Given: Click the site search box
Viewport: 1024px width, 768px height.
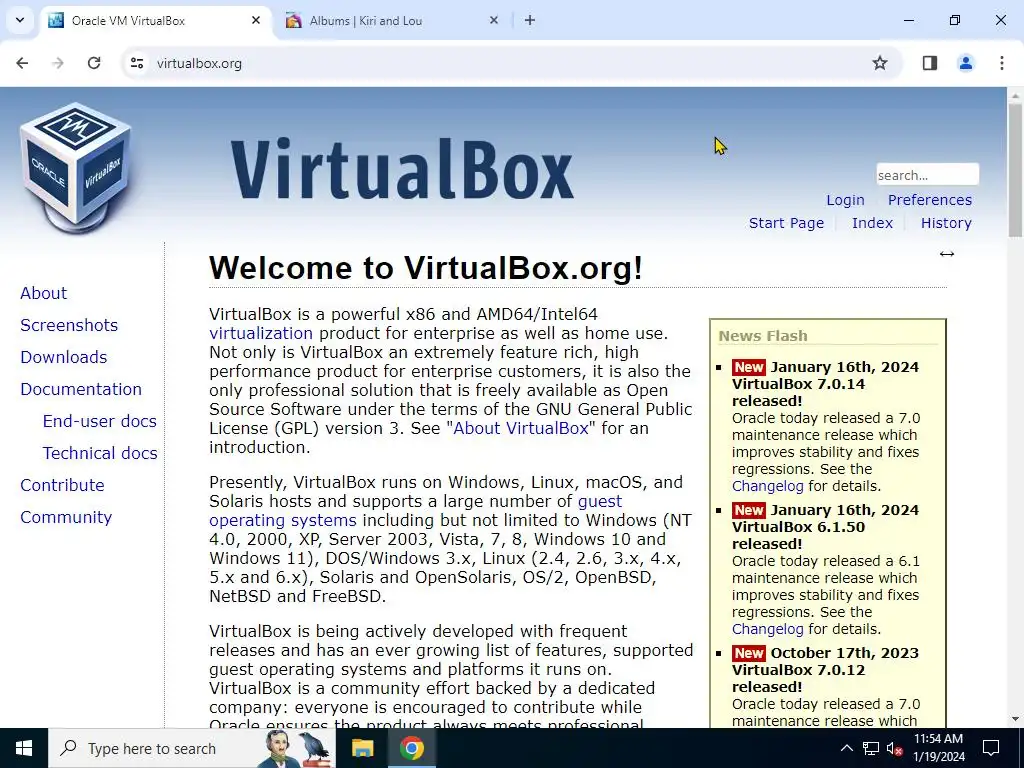Looking at the screenshot, I should click(x=927, y=175).
